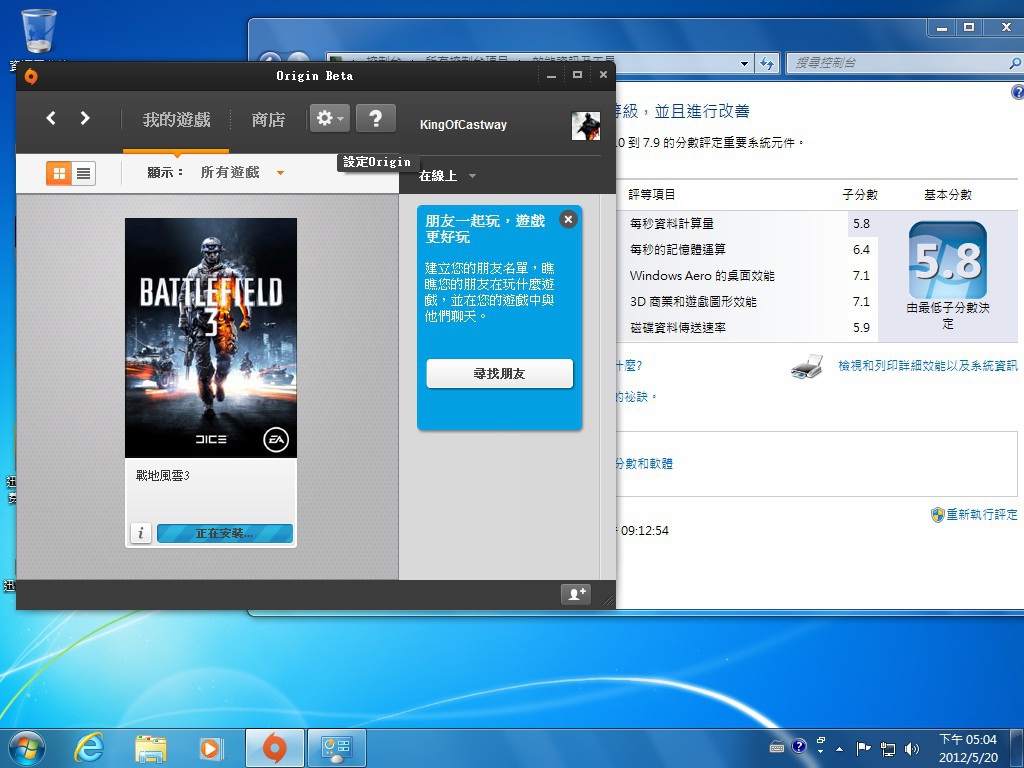
Task: Open the Origin settings gear dropdown
Action: pyautogui.click(x=329, y=119)
